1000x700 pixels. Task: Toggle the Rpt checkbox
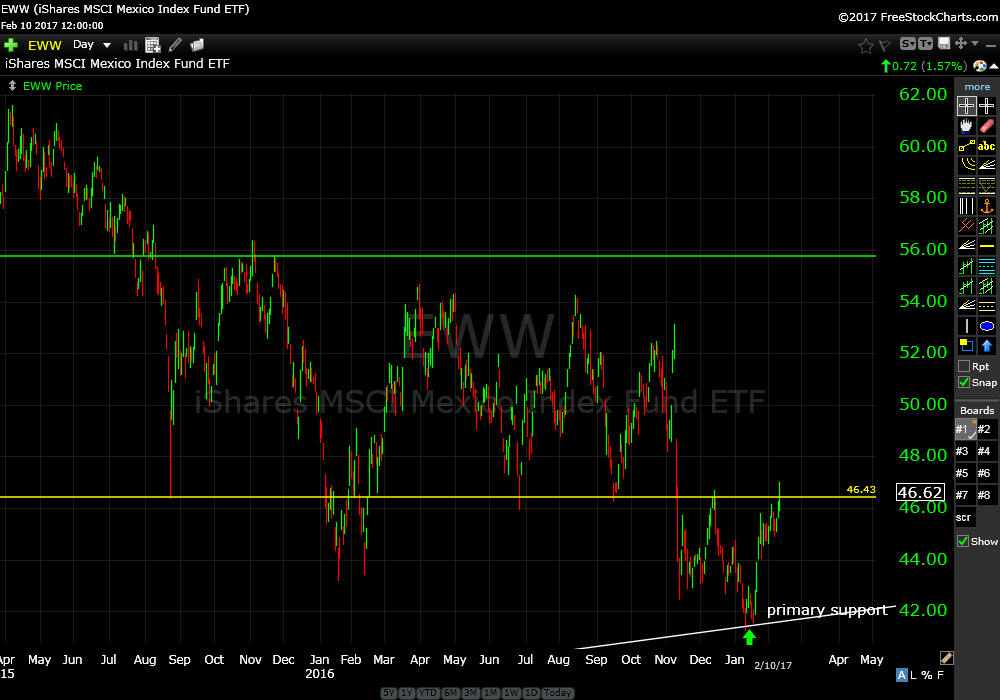(x=964, y=367)
